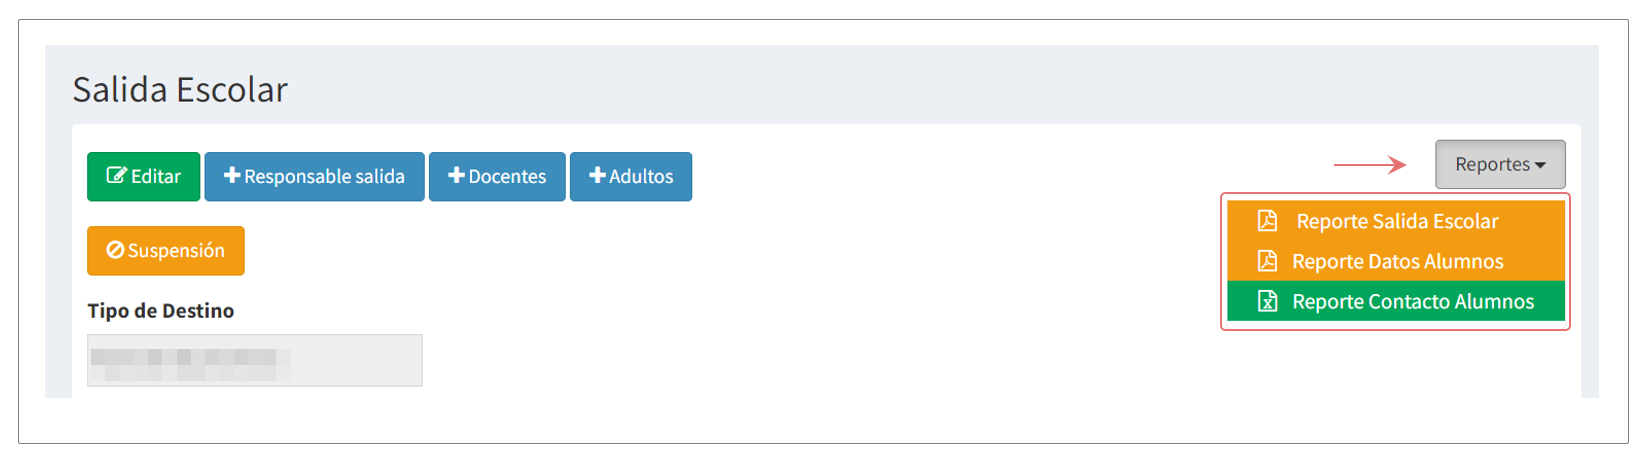Viewport: 1651px width, 470px height.
Task: Select Reporte Contacto Alumnos option
Action: click(1396, 301)
